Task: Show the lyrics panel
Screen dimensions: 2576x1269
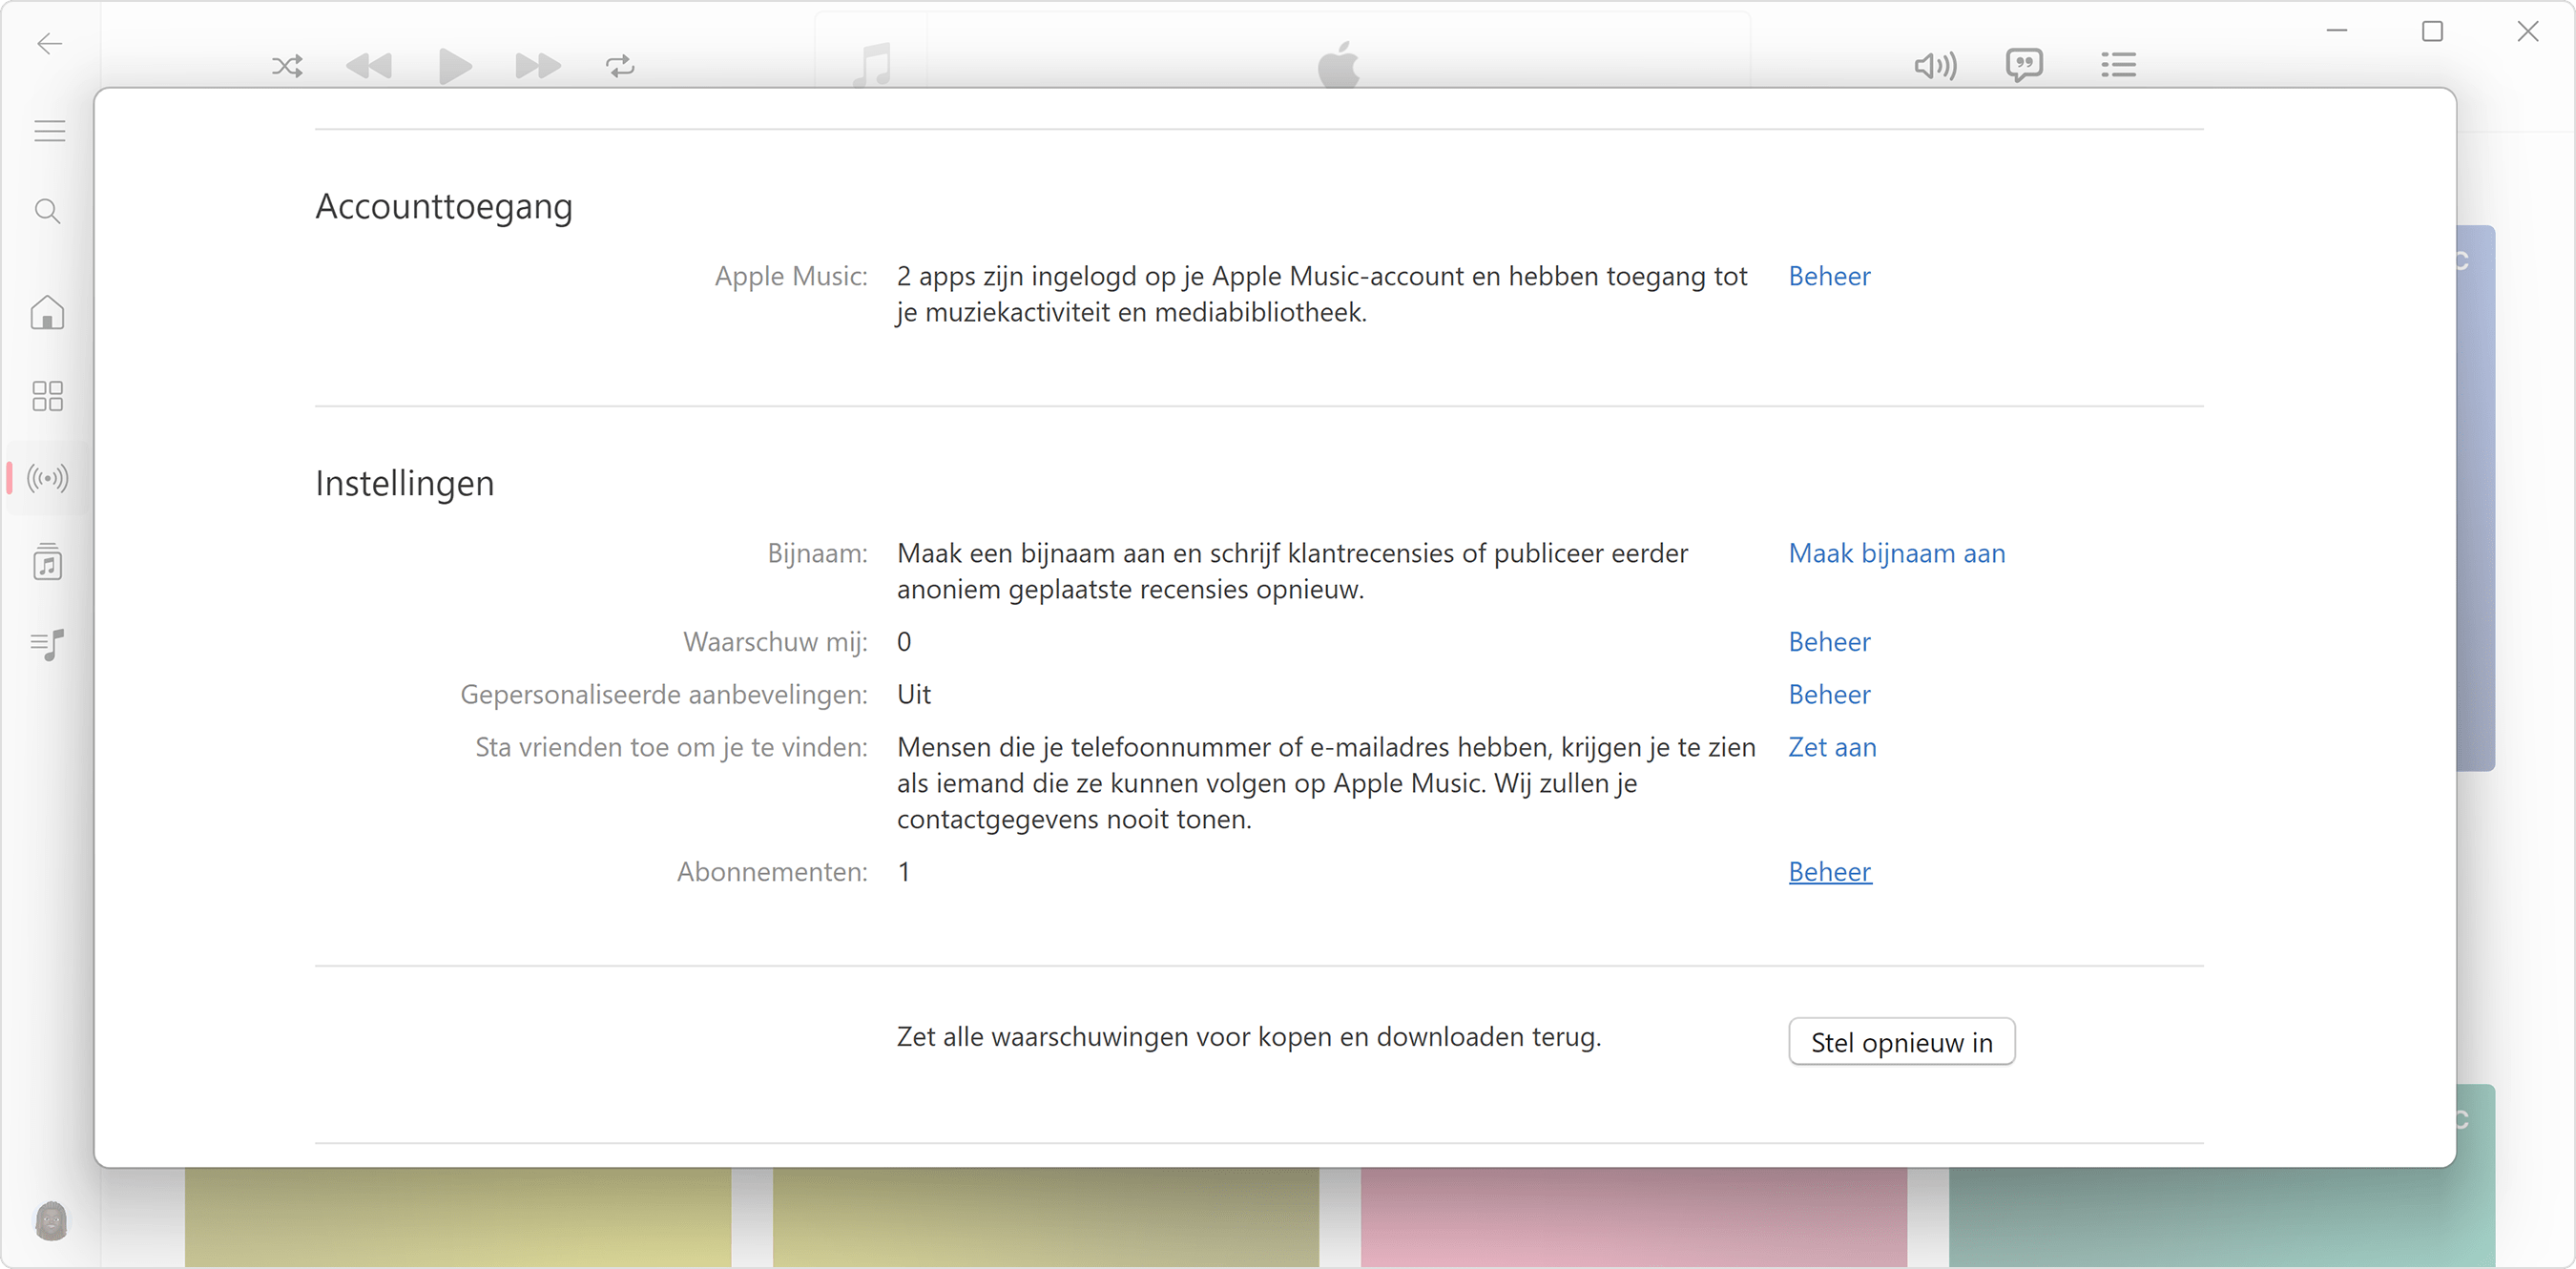Action: (2025, 65)
